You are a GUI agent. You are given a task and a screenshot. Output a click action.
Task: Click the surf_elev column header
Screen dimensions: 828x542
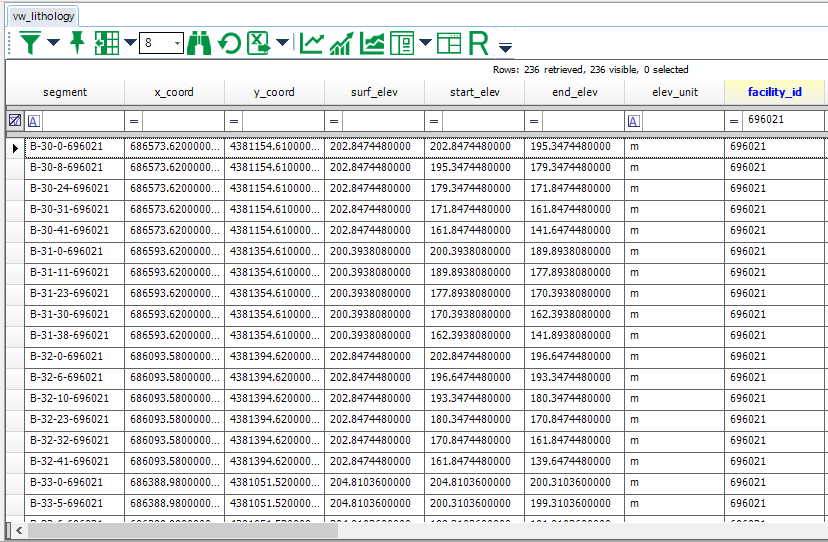374,92
